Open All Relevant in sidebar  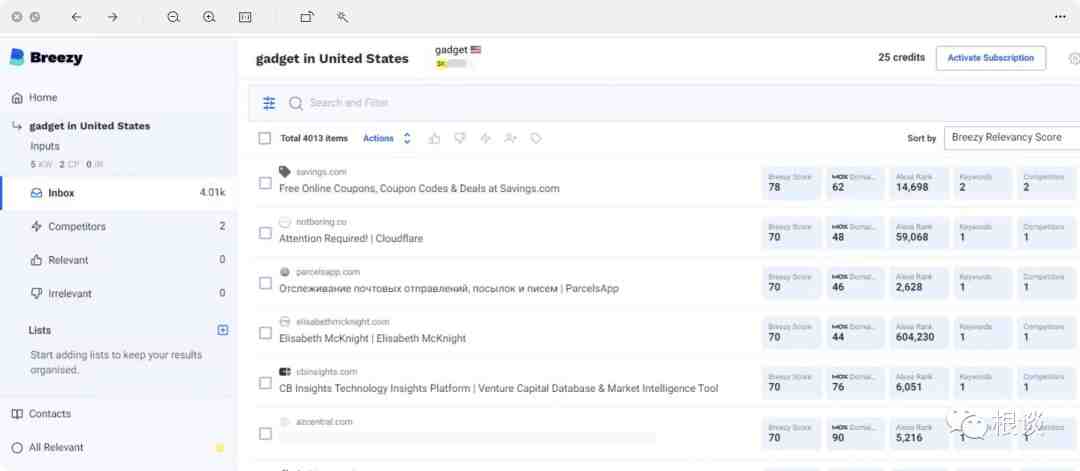[56, 448]
